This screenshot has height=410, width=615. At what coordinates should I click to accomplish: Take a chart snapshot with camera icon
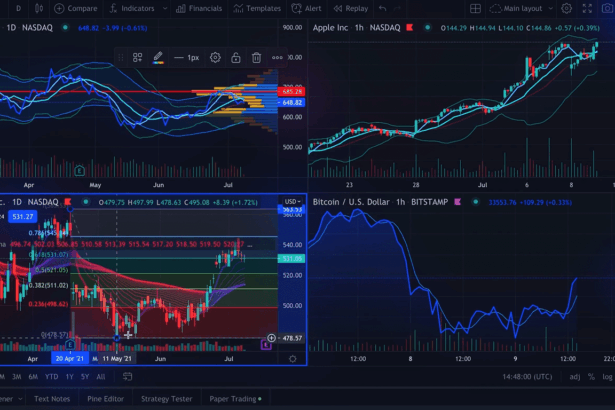607,8
